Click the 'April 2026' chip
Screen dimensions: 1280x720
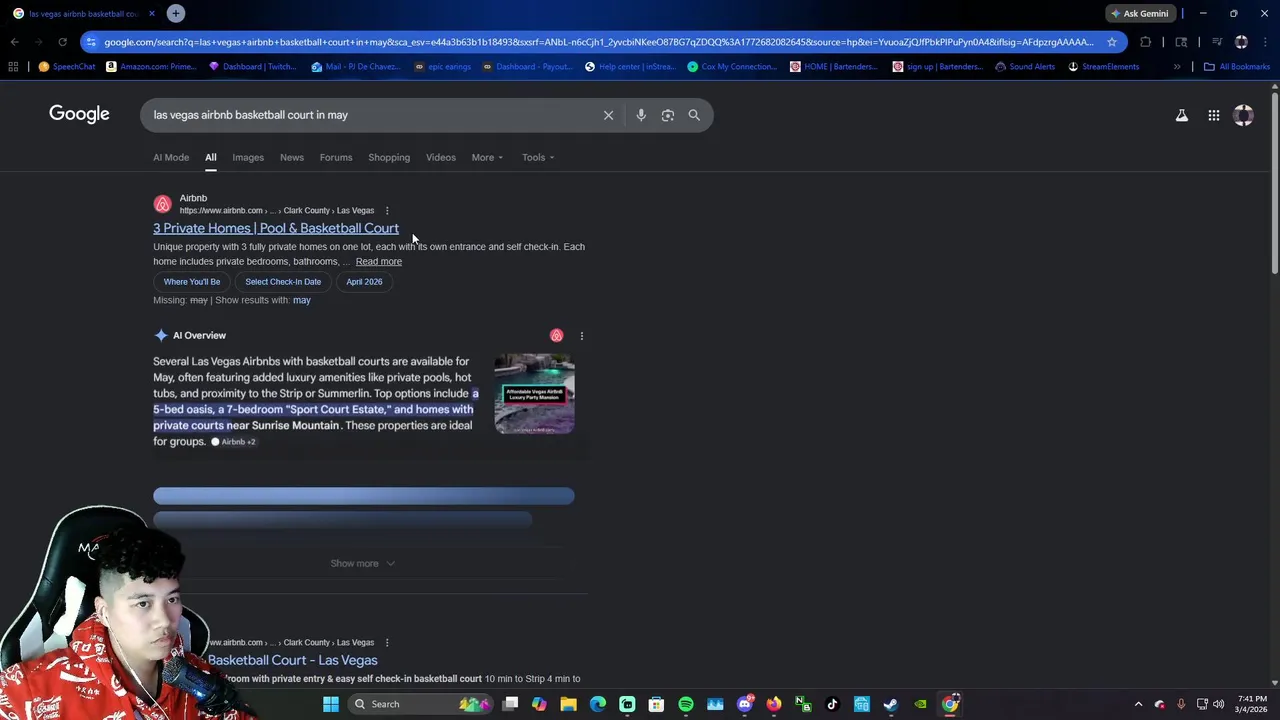pyautogui.click(x=364, y=282)
